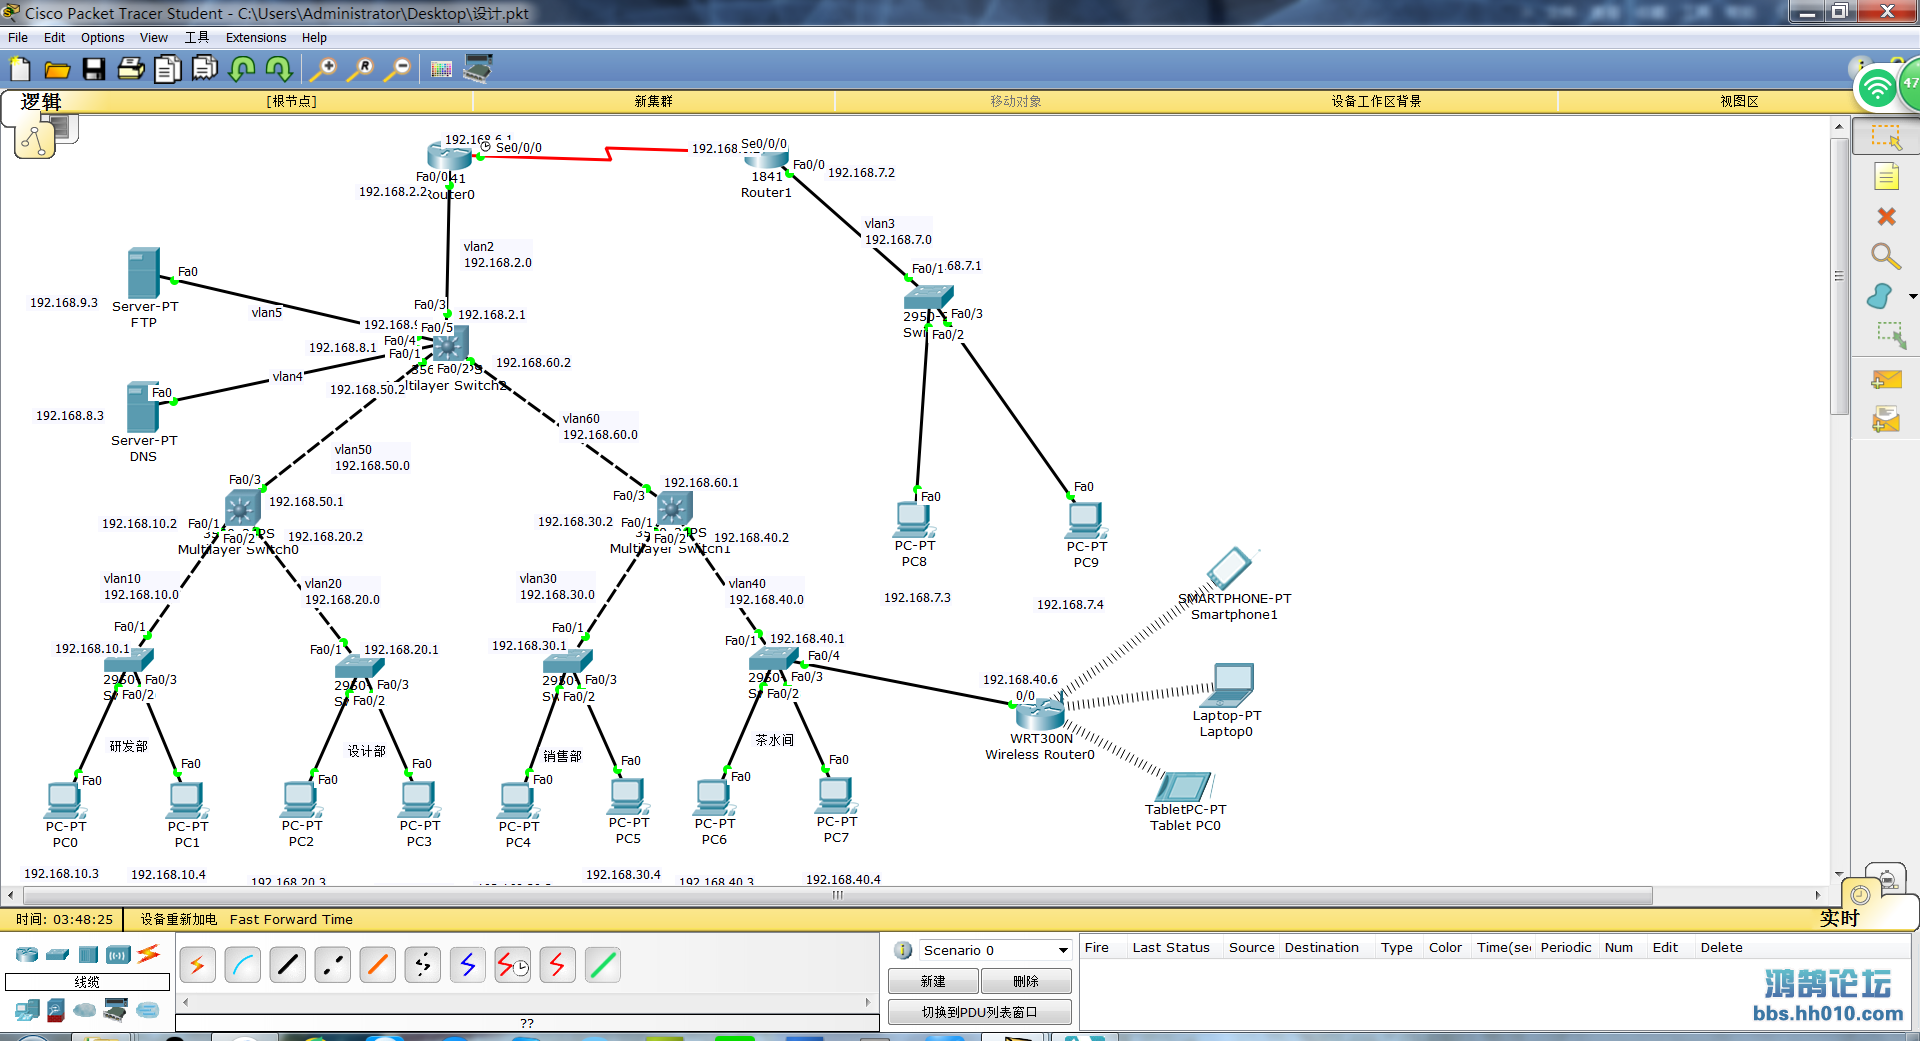1920x1041 pixels.
Task: Pick the Wireless Devices category
Action: tap(118, 954)
